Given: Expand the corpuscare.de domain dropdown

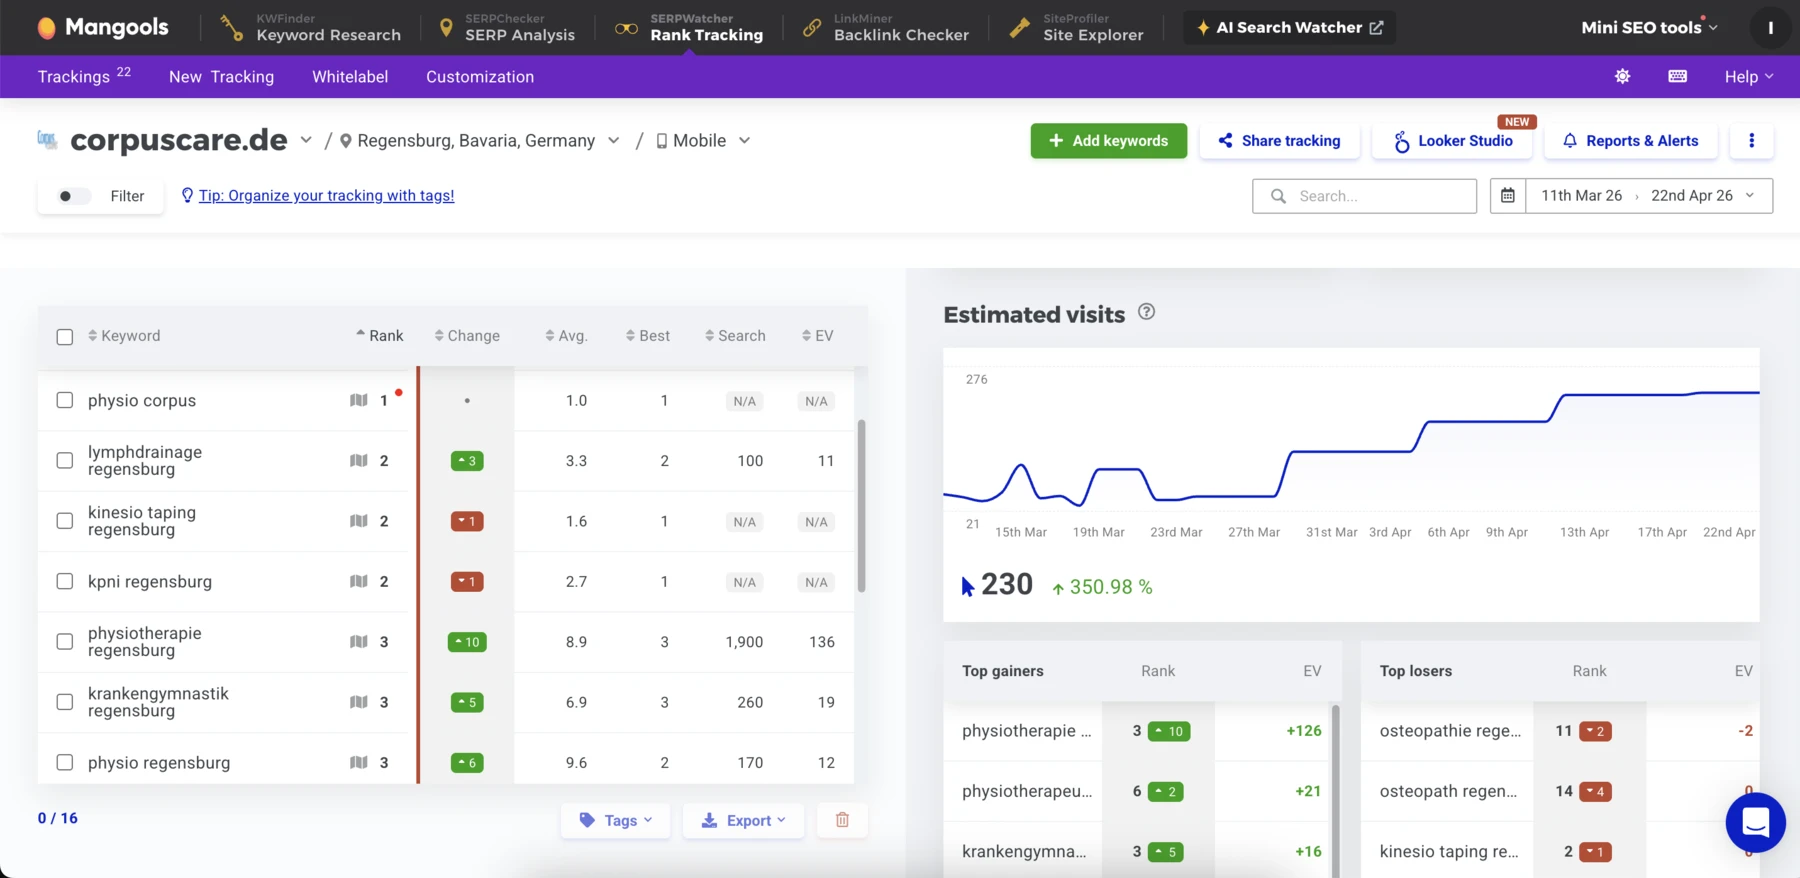Looking at the screenshot, I should click(x=306, y=141).
